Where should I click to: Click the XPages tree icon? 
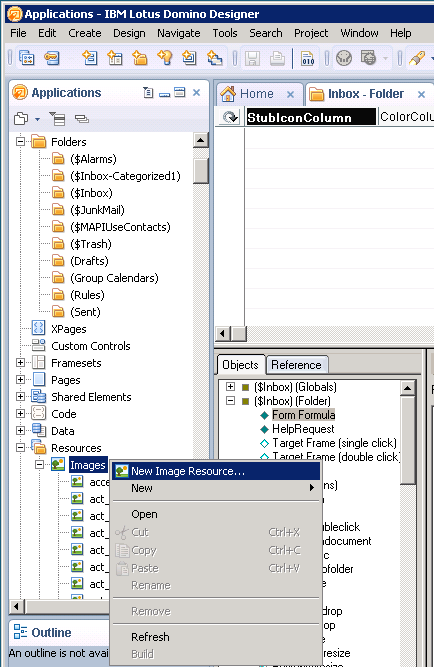[x=39, y=328]
